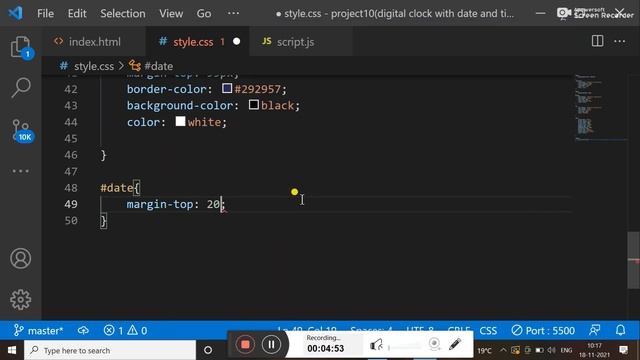Click the master branch status item

(38, 330)
